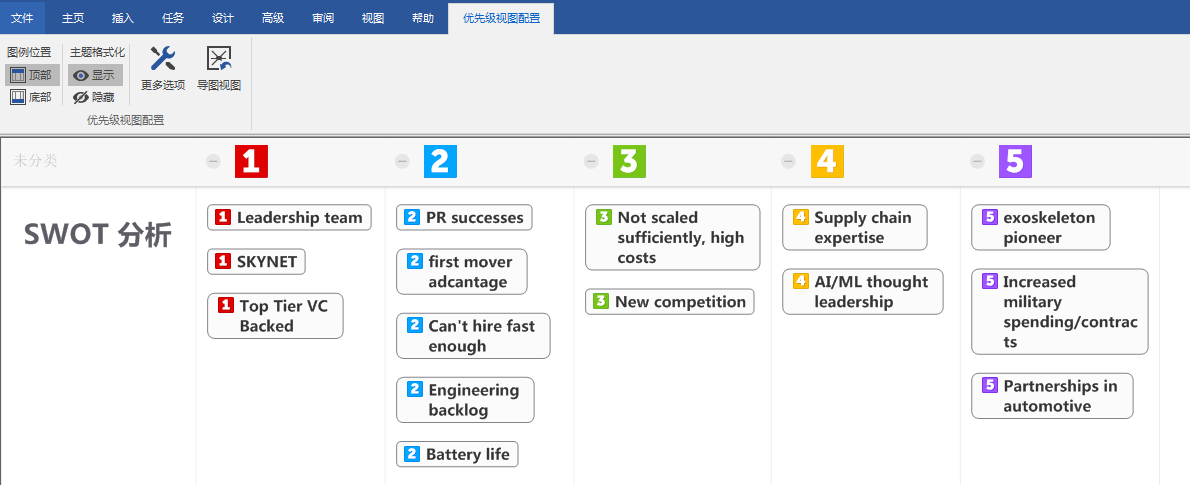Click priority icon on SKYNET topic
Image resolution: width=1190 pixels, height=485 pixels.
pos(224,262)
